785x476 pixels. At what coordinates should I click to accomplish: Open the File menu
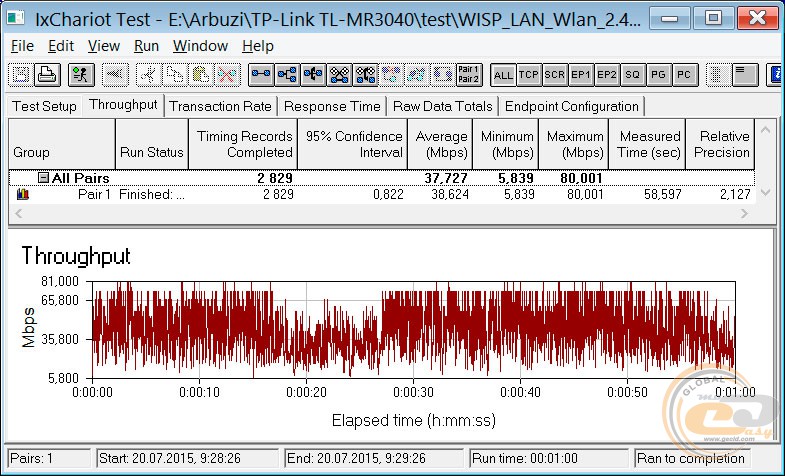tap(23, 46)
